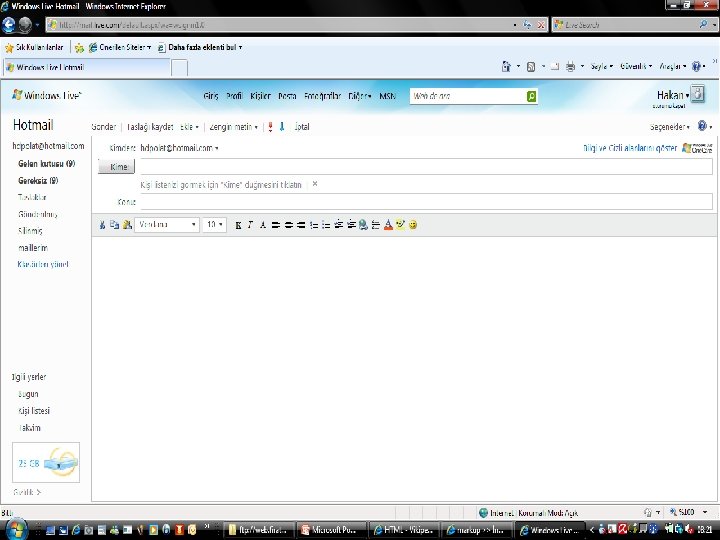The height and width of the screenshot is (540, 720).
Task: Go to Giriş in Windows Live navigation
Action: point(211,96)
